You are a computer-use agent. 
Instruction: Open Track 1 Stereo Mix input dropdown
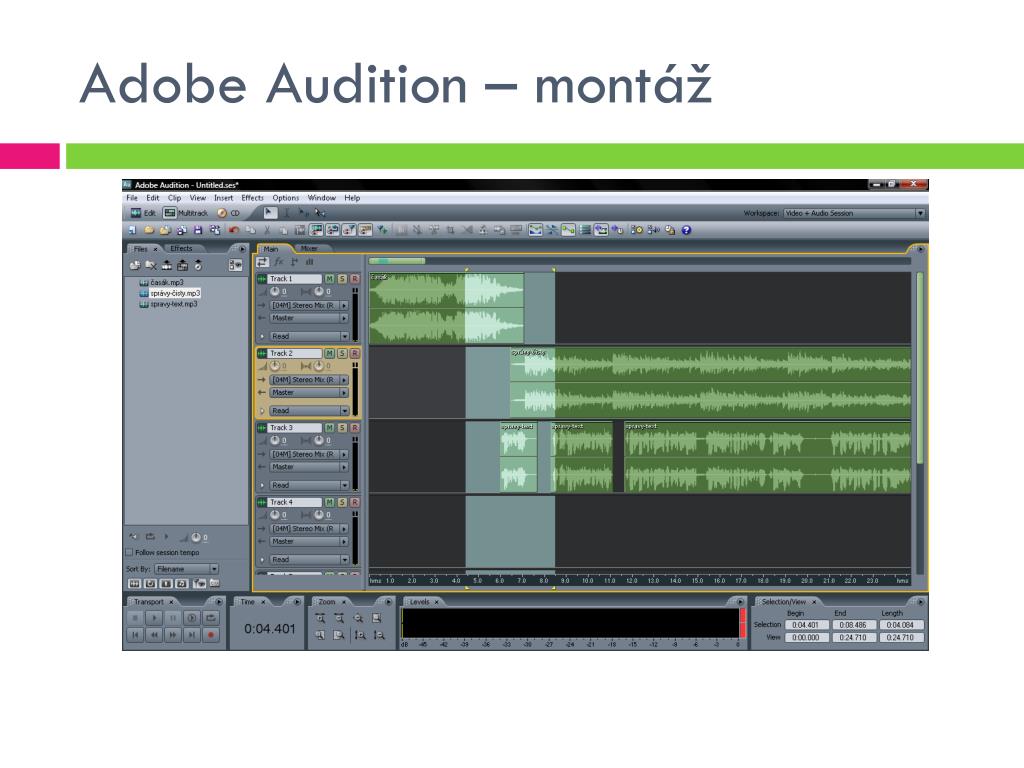[x=310, y=305]
